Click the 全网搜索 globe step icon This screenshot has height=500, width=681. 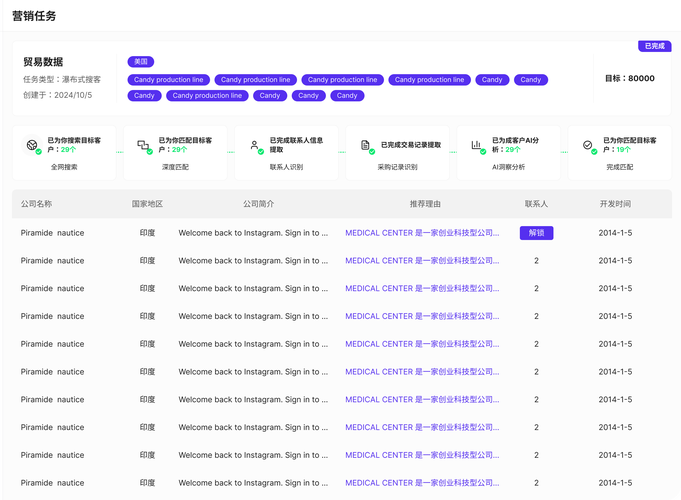tap(32, 145)
